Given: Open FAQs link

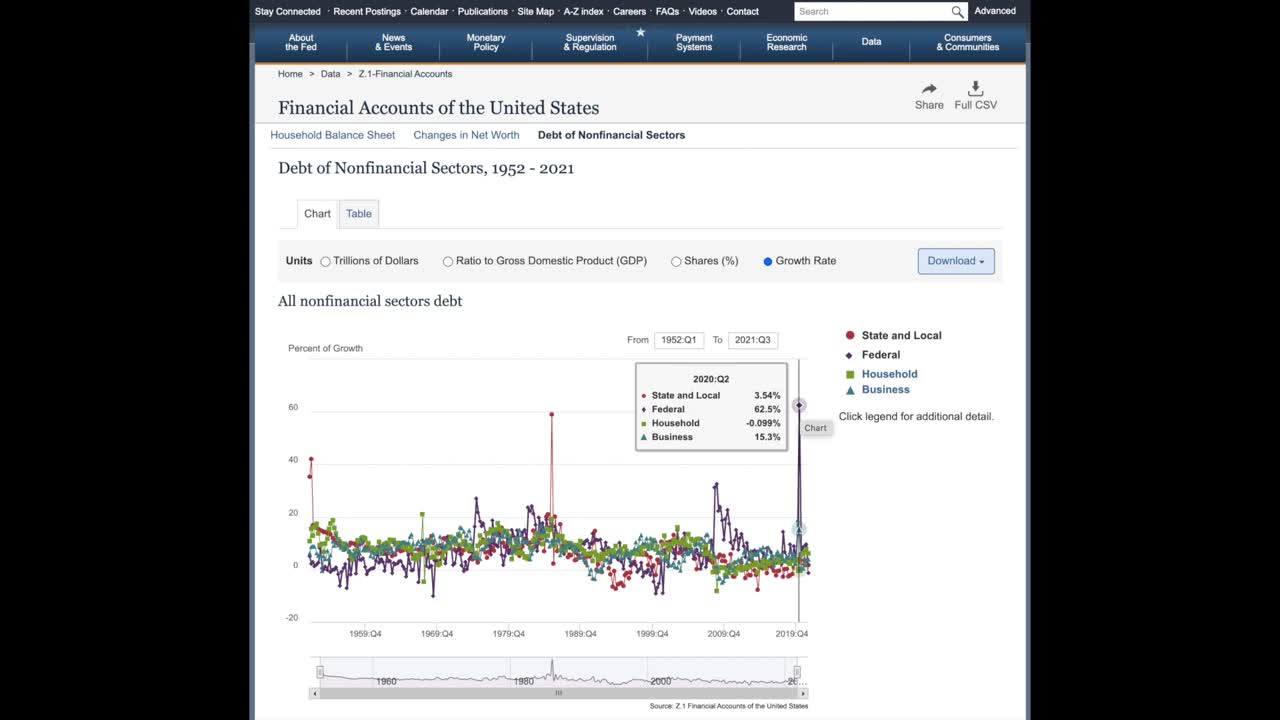Looking at the screenshot, I should (667, 12).
